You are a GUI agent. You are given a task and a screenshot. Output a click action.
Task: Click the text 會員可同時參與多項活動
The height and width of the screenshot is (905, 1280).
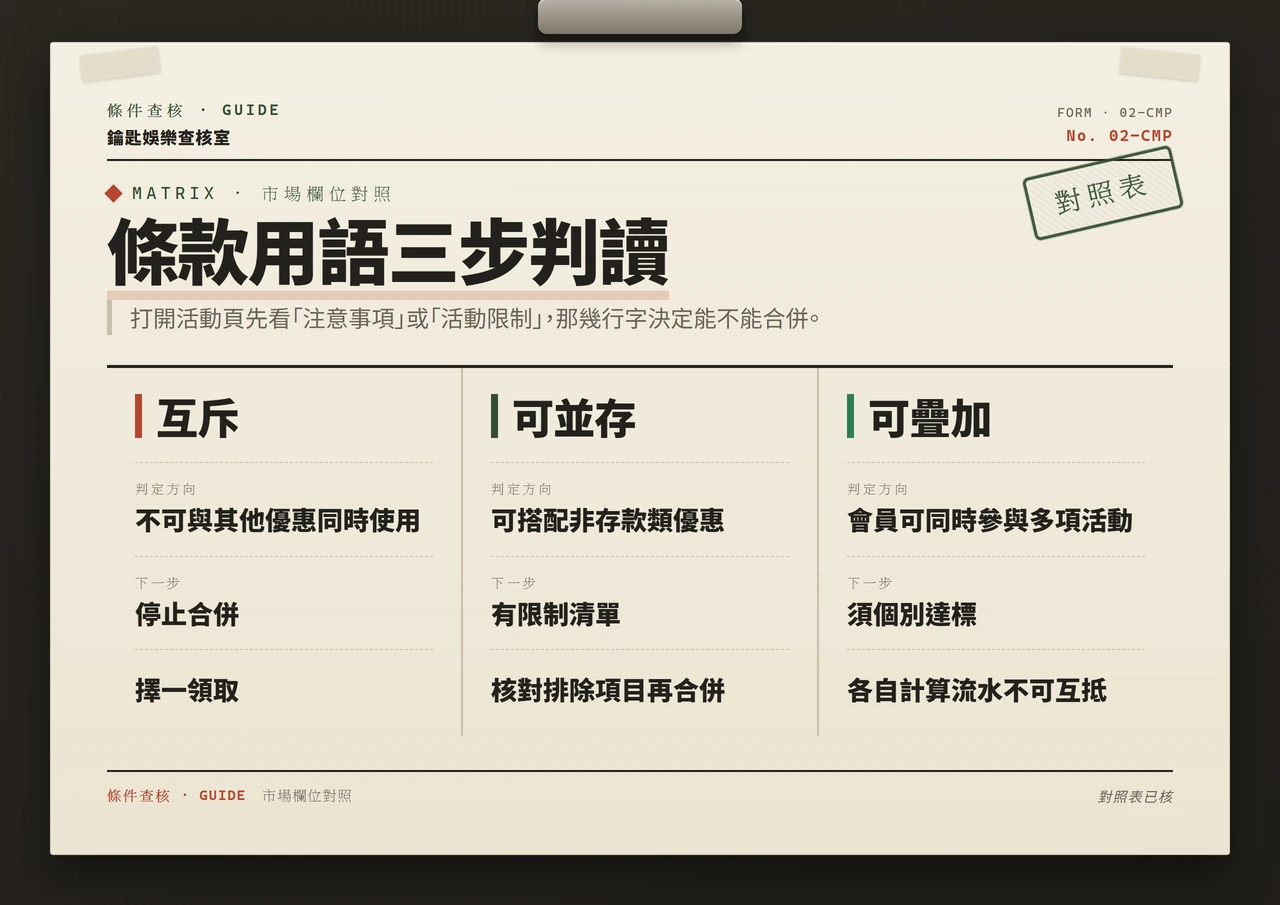tap(990, 520)
